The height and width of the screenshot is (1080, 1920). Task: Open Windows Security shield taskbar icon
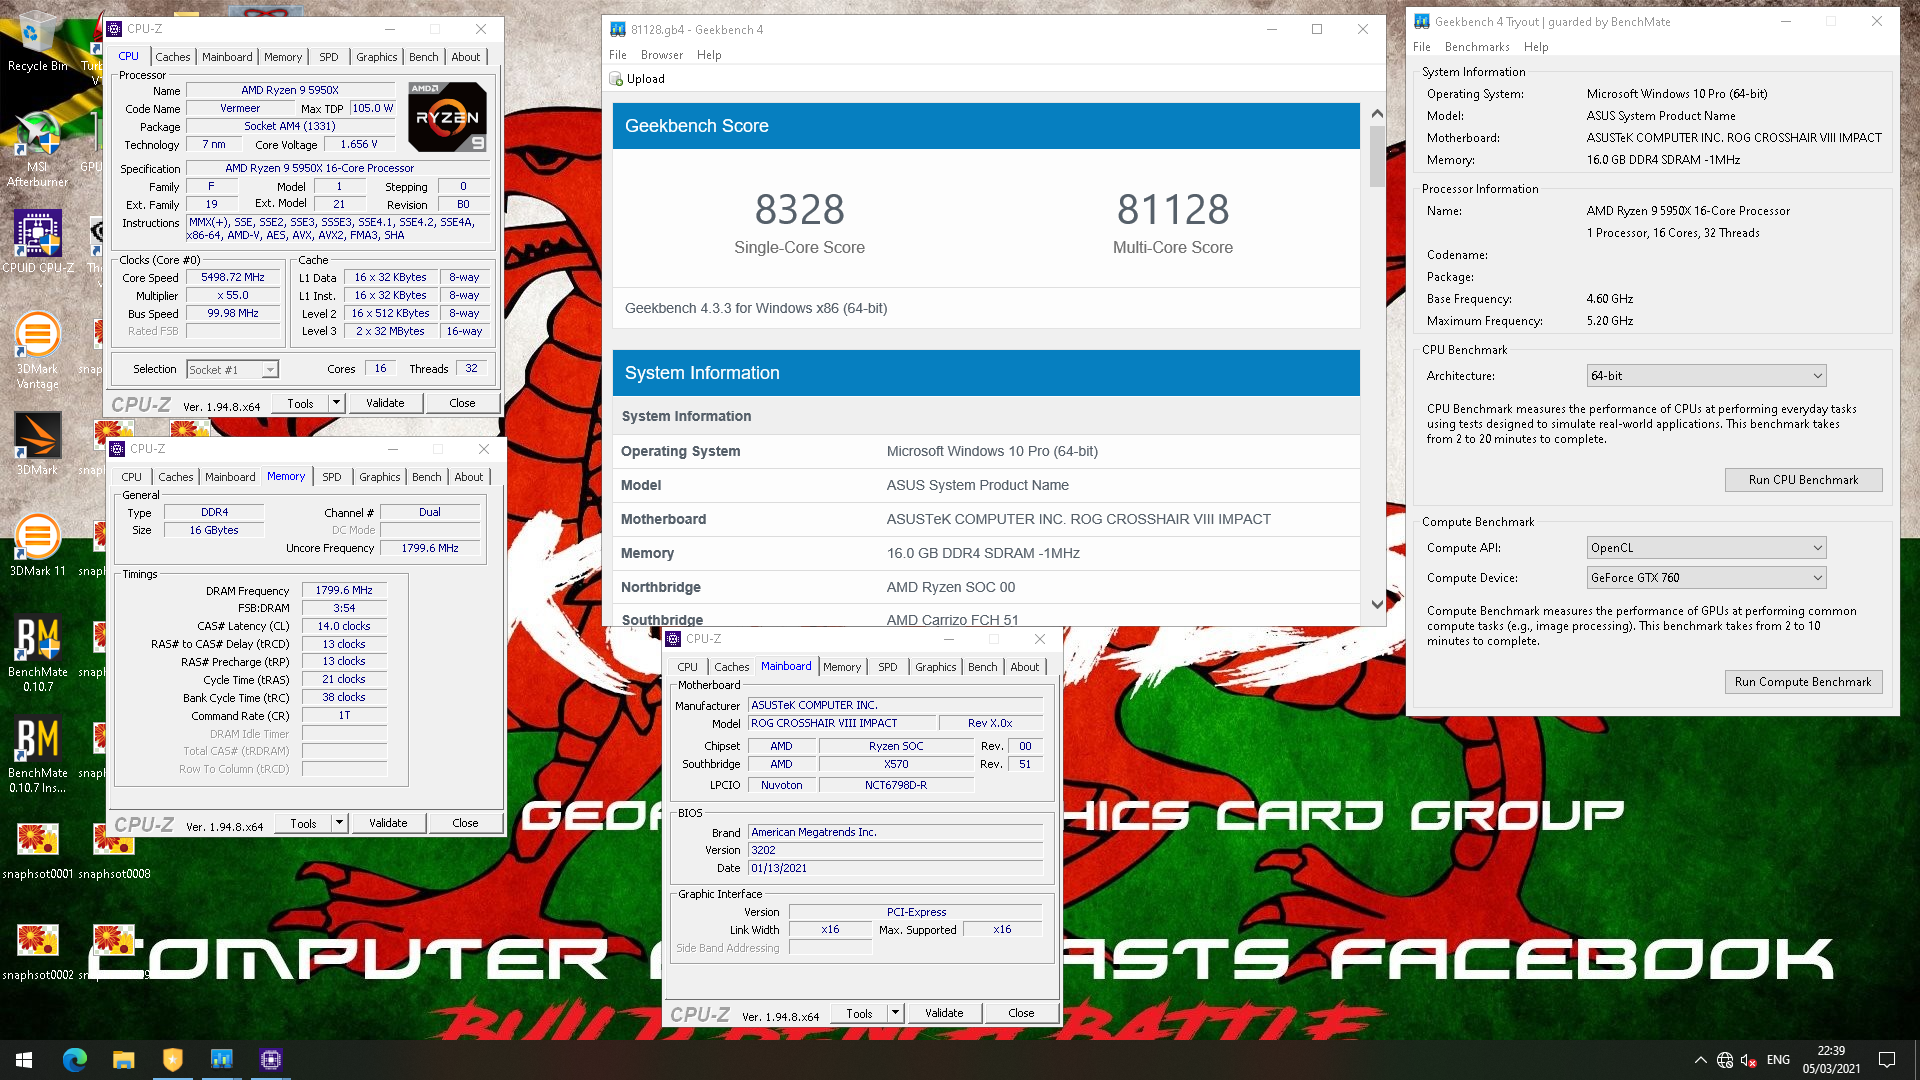tap(172, 1060)
